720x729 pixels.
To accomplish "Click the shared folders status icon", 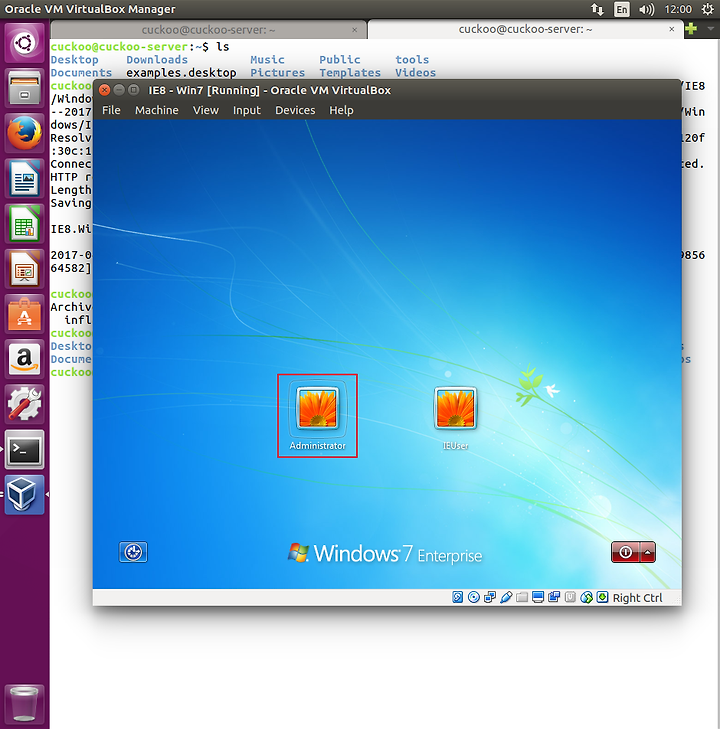I will pos(522,597).
